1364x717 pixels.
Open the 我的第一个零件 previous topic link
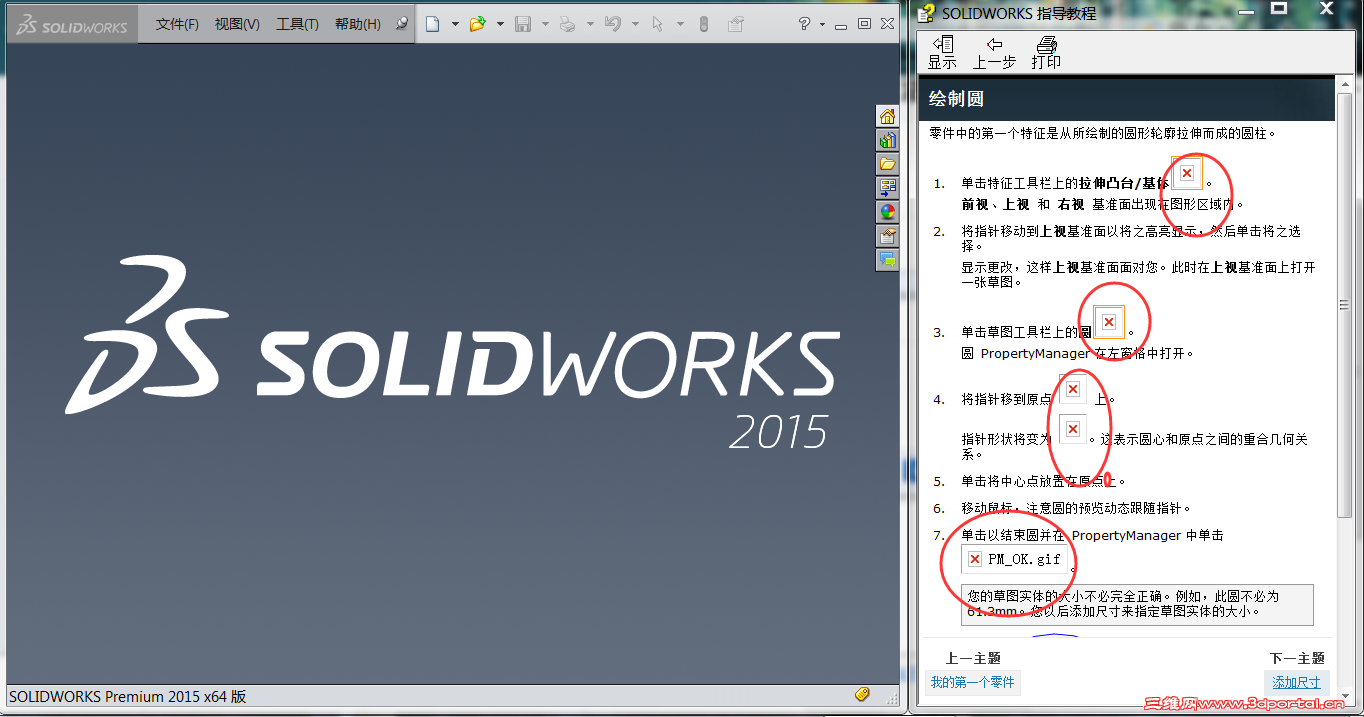[972, 683]
